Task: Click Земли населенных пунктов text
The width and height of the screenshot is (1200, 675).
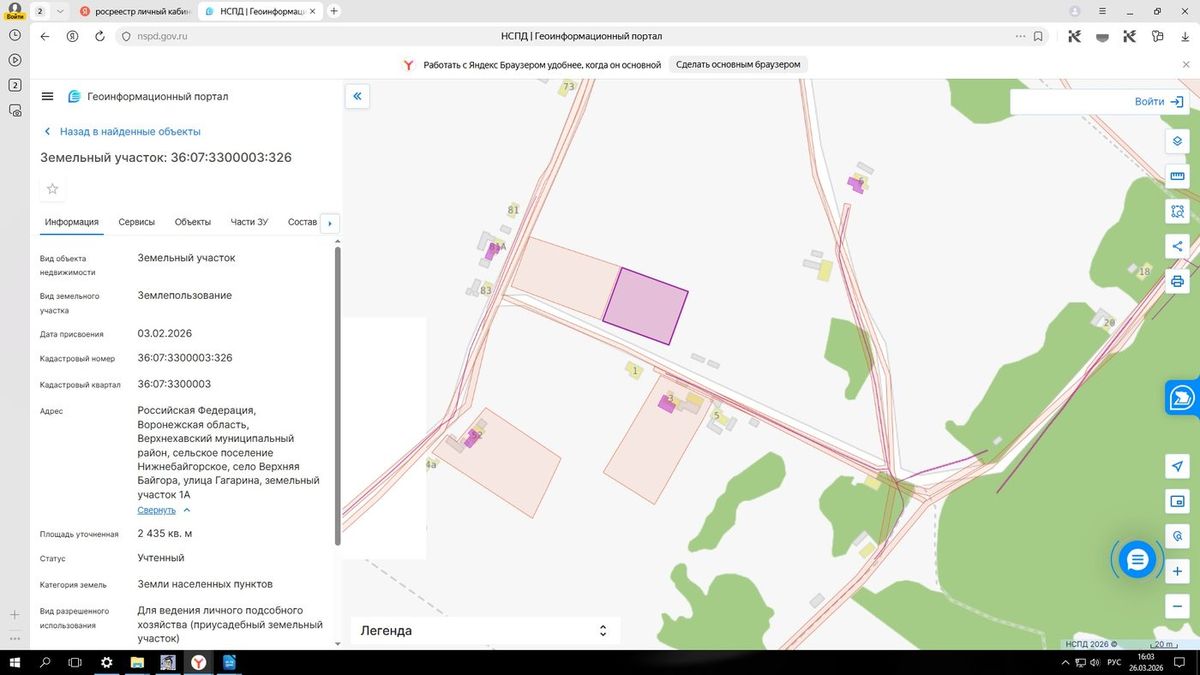Action: click(x=205, y=584)
